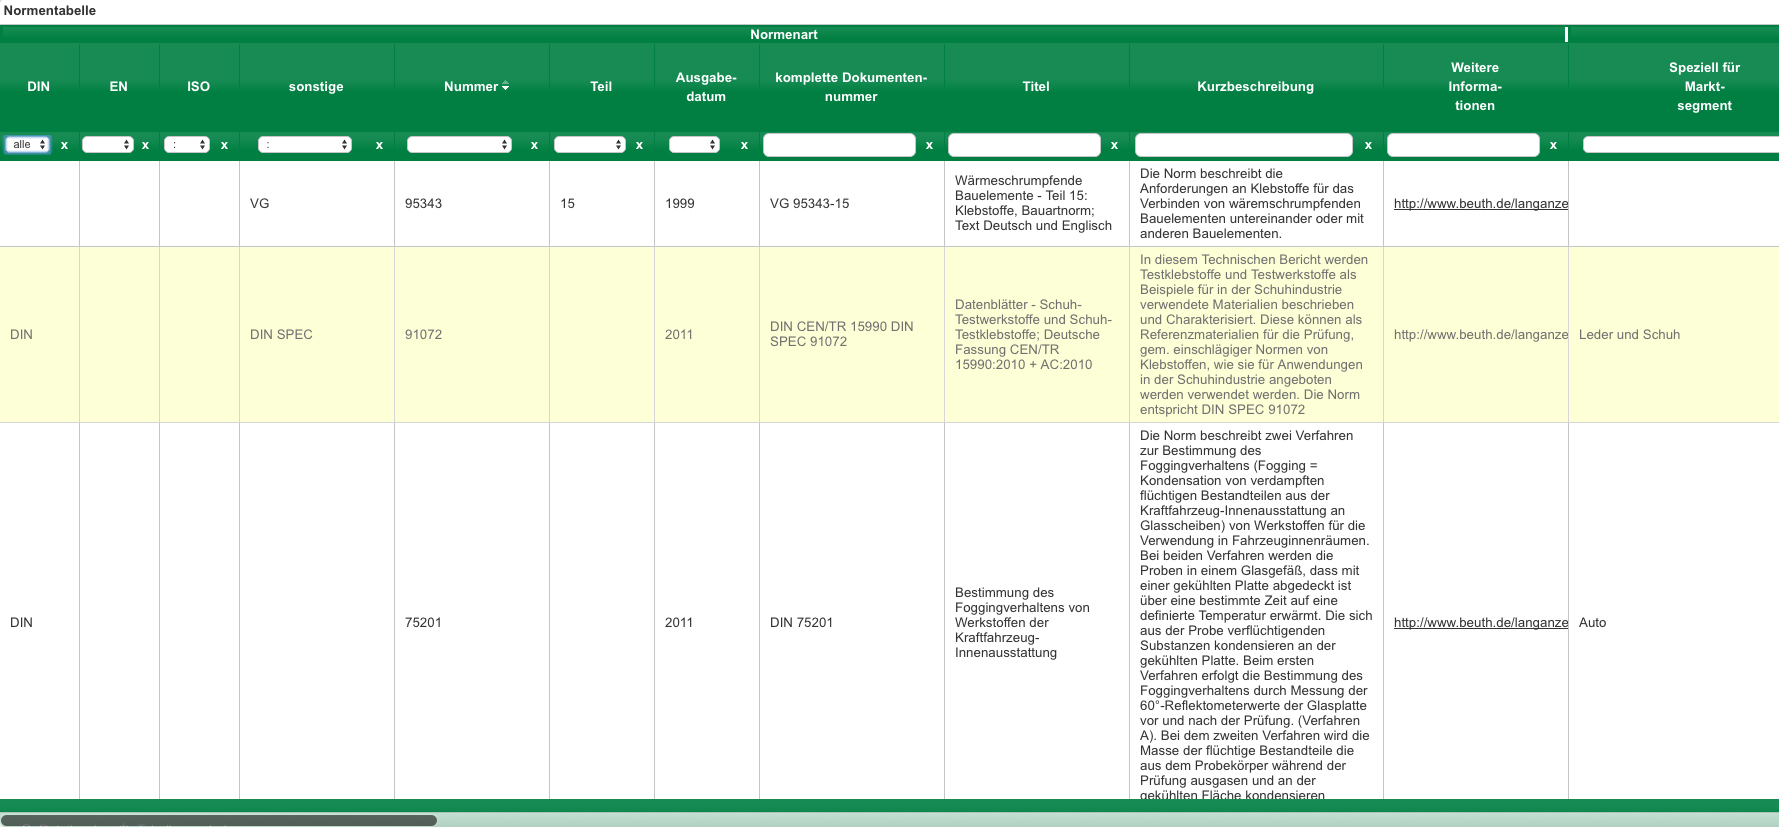
Task: Focus the komplette Dokumentennummer filter field
Action: point(839,145)
